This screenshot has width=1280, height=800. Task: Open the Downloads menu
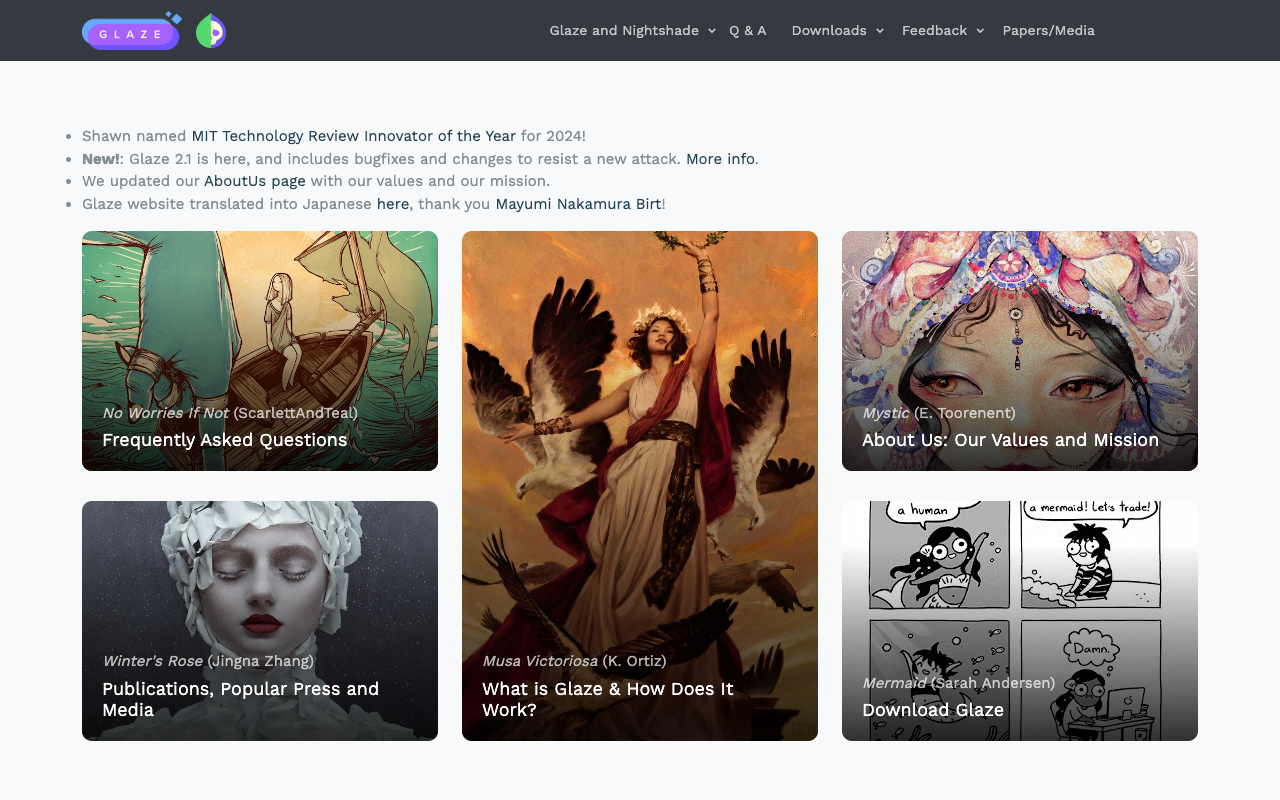(829, 30)
